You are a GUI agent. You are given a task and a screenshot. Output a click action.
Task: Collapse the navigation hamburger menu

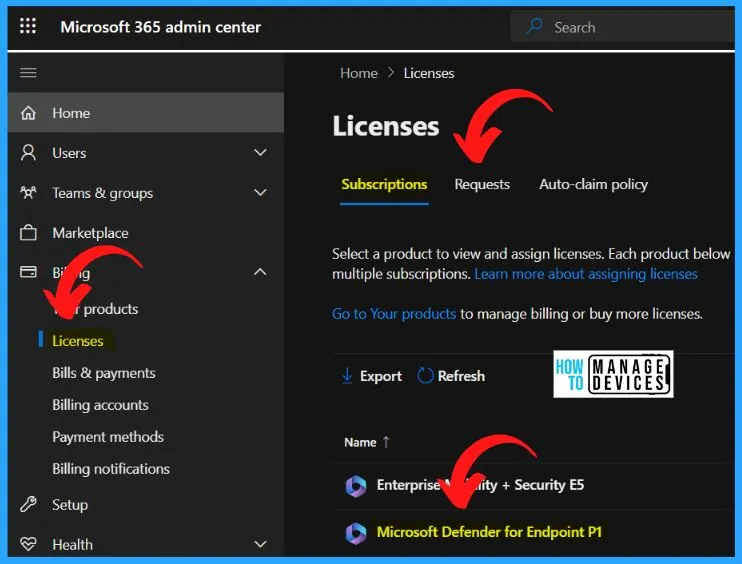point(28,73)
